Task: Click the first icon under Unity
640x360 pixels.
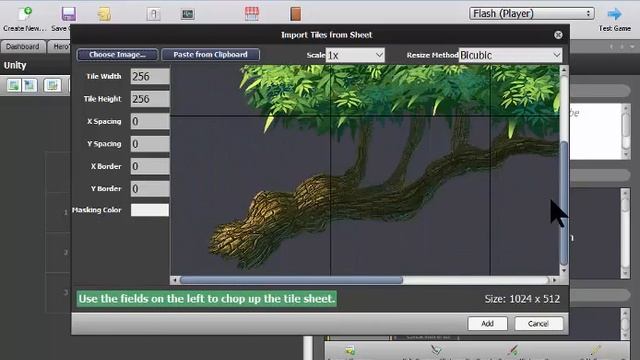Action: (13, 85)
